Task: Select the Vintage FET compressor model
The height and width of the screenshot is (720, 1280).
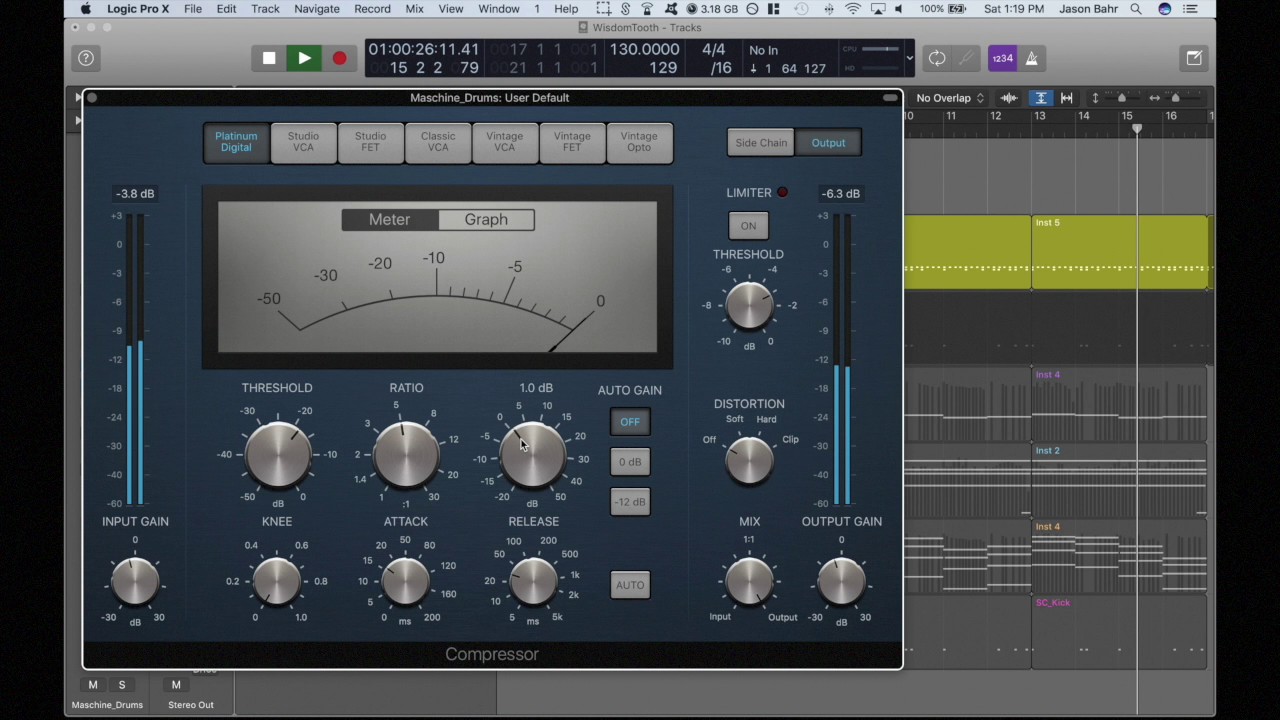Action: point(572,142)
